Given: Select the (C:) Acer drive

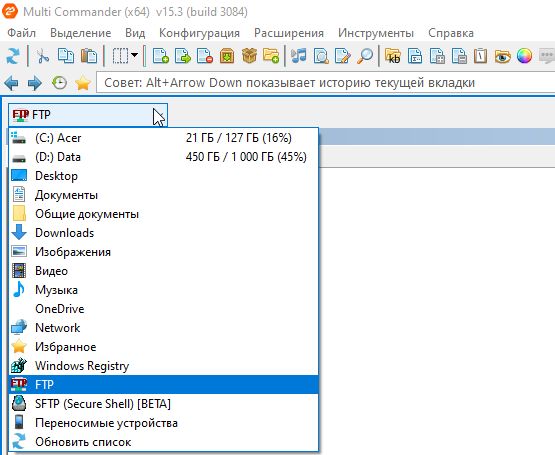Looking at the screenshot, I should [x=164, y=138].
